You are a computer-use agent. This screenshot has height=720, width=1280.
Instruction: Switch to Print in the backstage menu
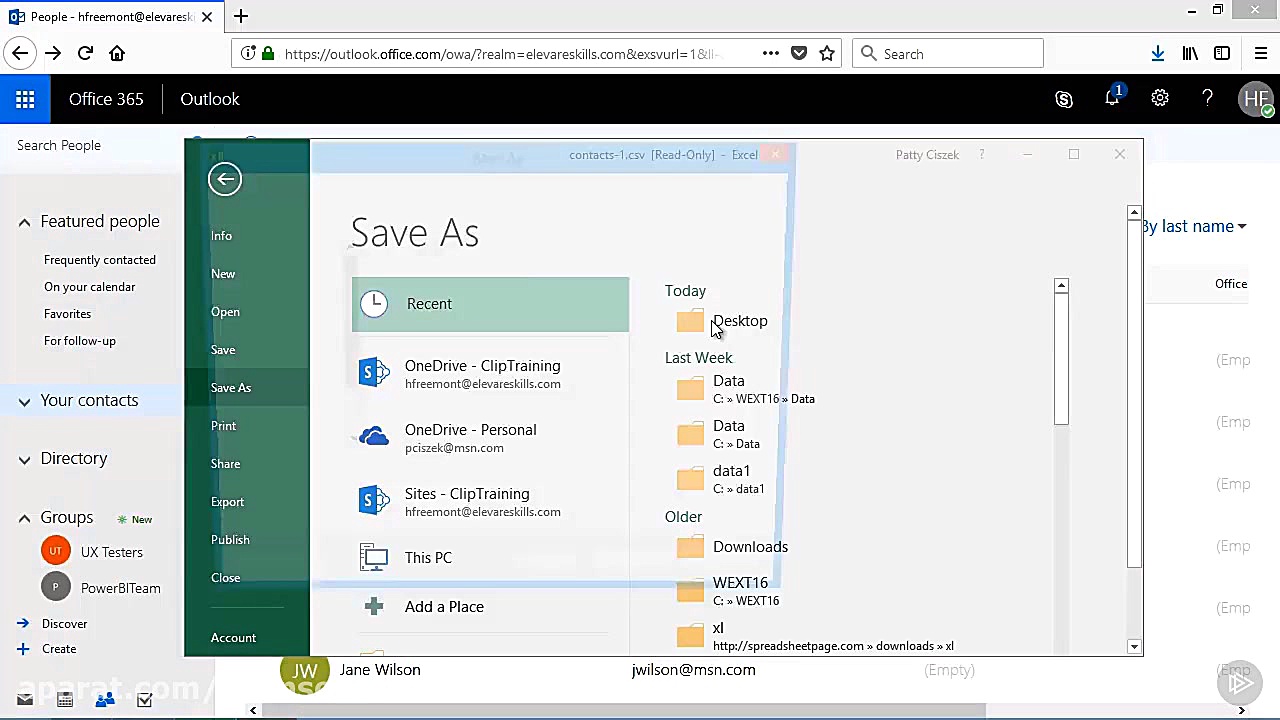coord(223,425)
